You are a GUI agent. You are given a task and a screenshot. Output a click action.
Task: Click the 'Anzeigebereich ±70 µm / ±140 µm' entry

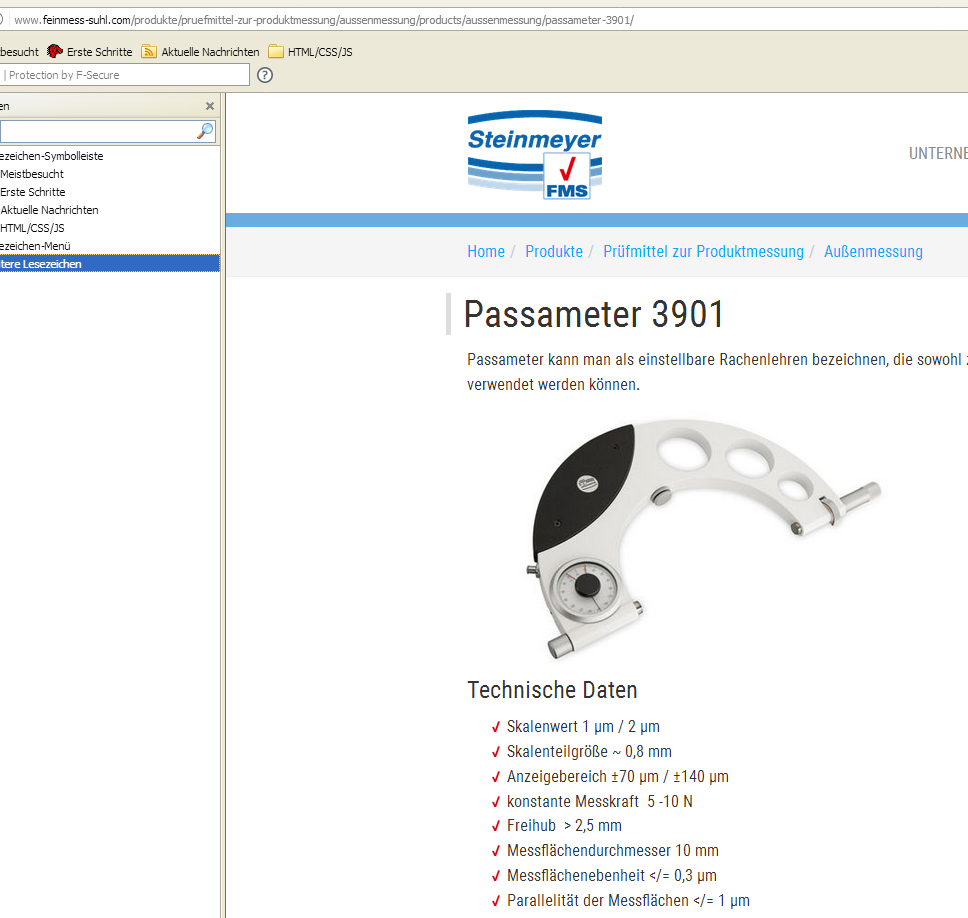coord(617,777)
